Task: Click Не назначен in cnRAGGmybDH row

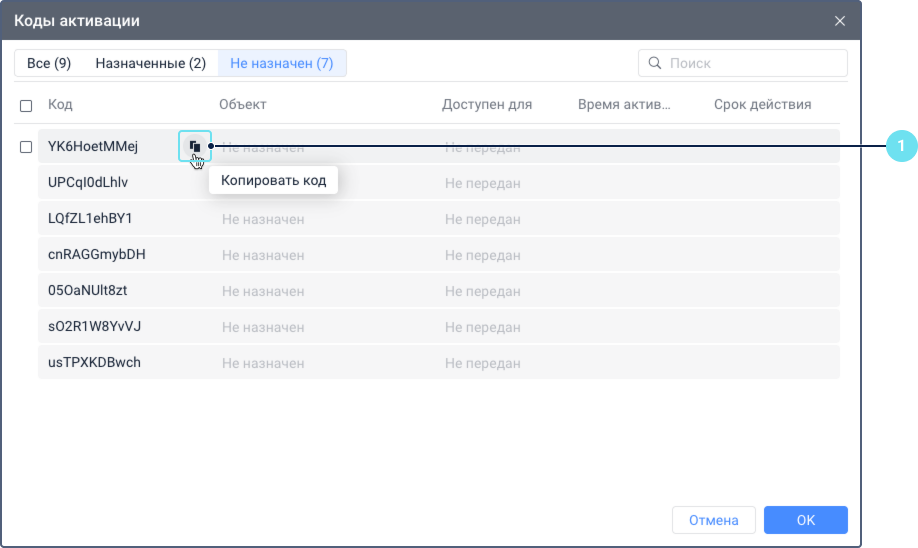Action: [x=263, y=255]
